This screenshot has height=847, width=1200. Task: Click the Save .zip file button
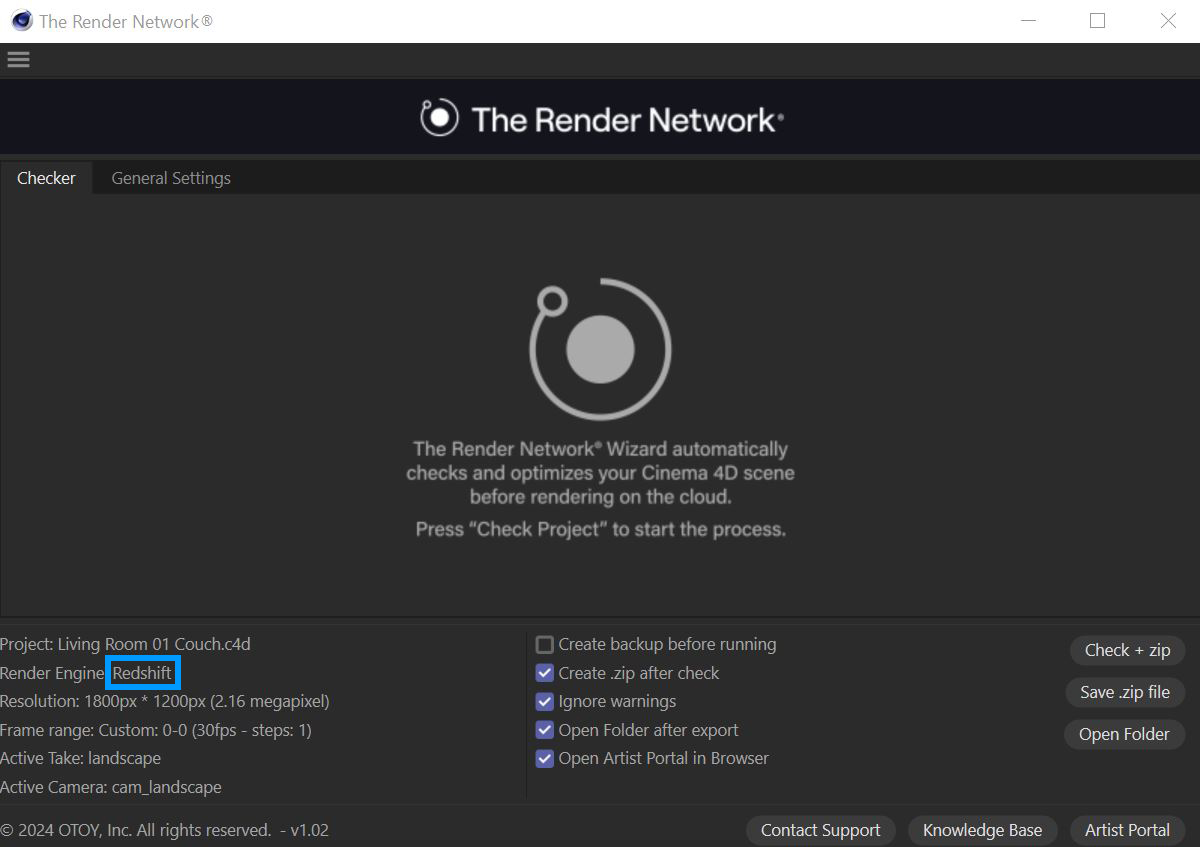pos(1124,692)
